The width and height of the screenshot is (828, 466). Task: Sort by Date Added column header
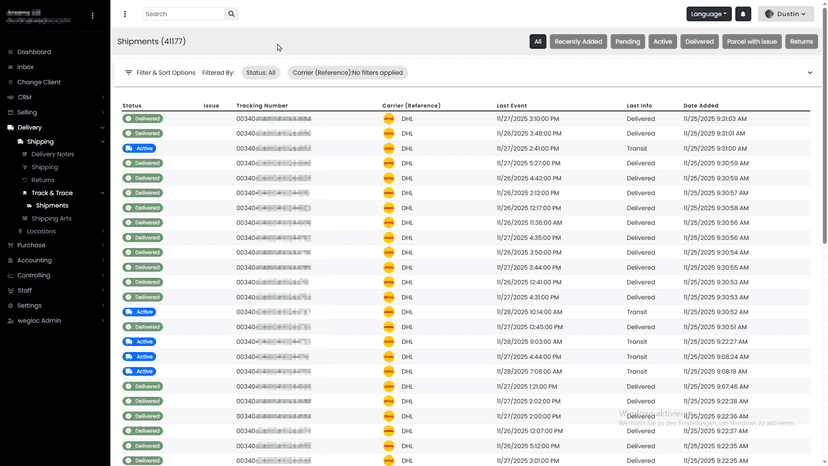click(x=701, y=106)
